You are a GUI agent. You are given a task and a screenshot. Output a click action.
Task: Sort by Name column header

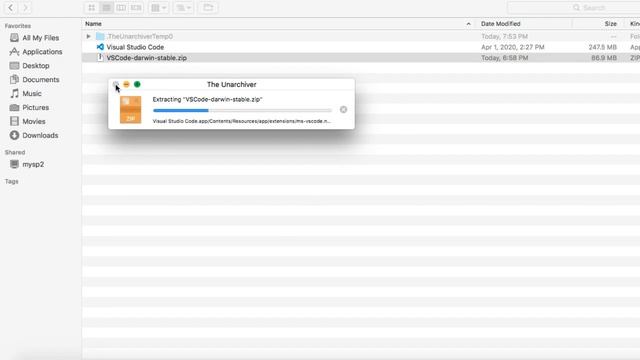(93, 24)
